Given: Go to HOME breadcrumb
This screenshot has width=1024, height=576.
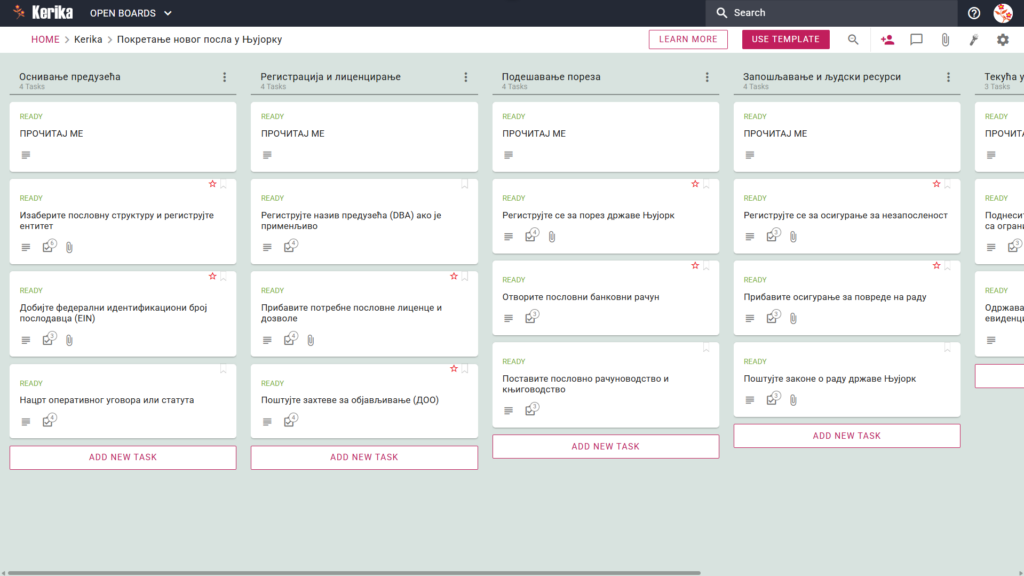Looking at the screenshot, I should pyautogui.click(x=45, y=39).
